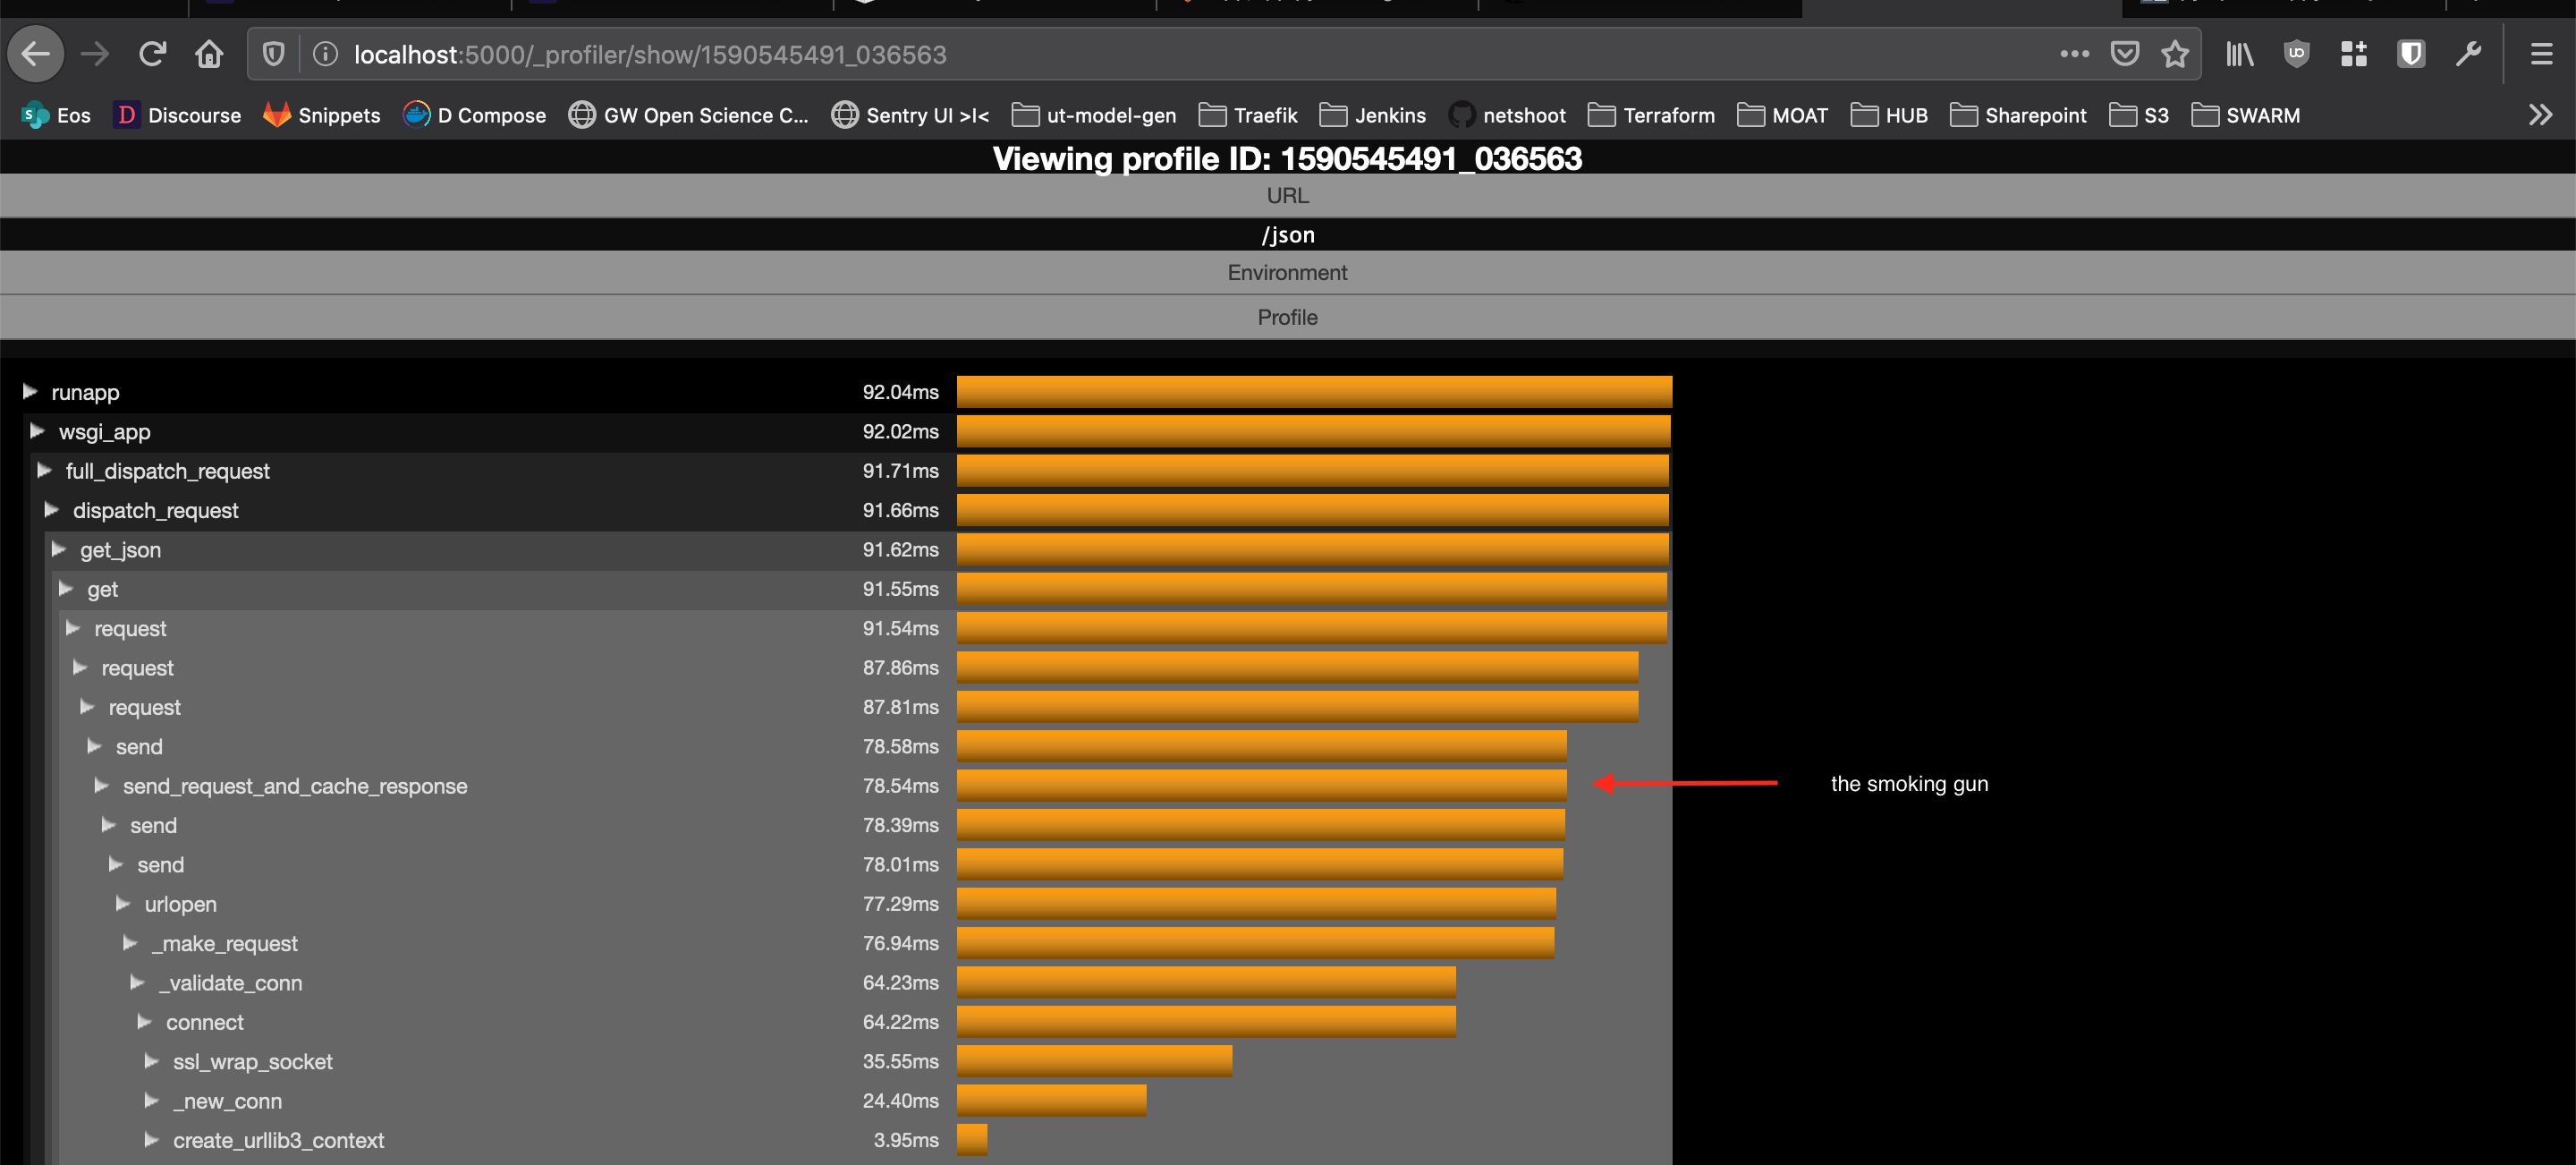The width and height of the screenshot is (2576, 1165).
Task: Open the Eos bookmark
Action: pos(56,115)
